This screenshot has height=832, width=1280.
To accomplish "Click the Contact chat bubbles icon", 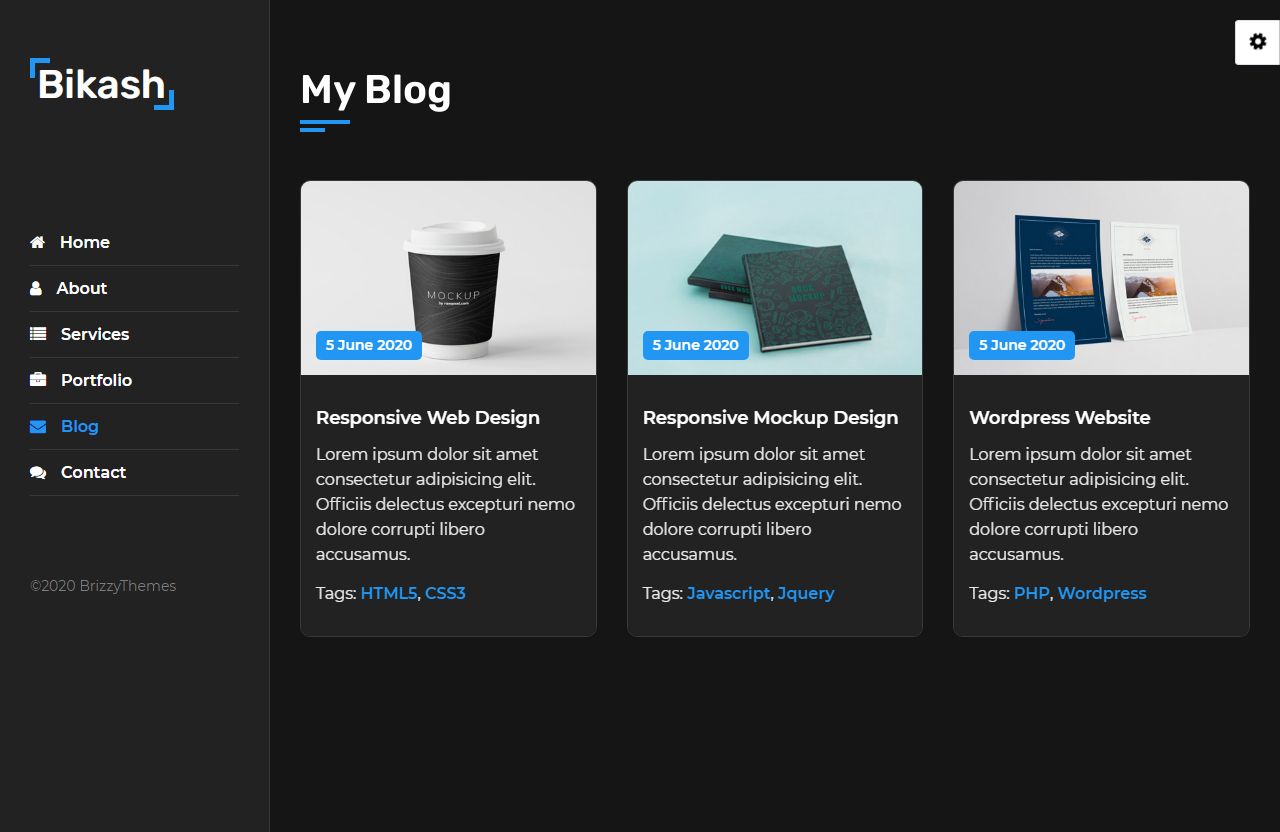I will [x=38, y=472].
